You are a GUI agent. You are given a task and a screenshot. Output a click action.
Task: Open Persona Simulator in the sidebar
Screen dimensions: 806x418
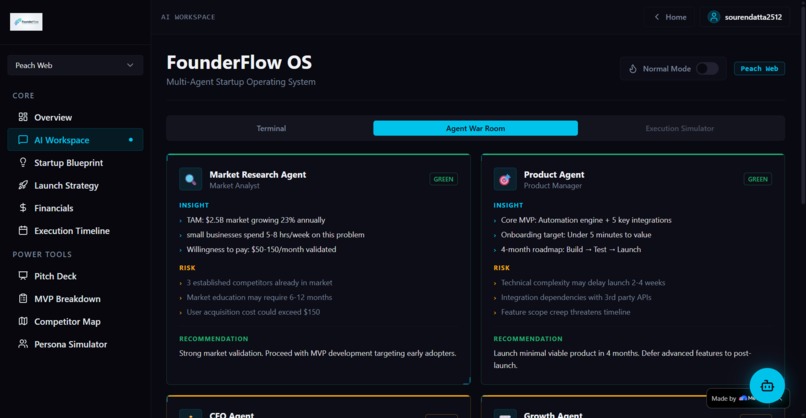pyautogui.click(x=75, y=343)
